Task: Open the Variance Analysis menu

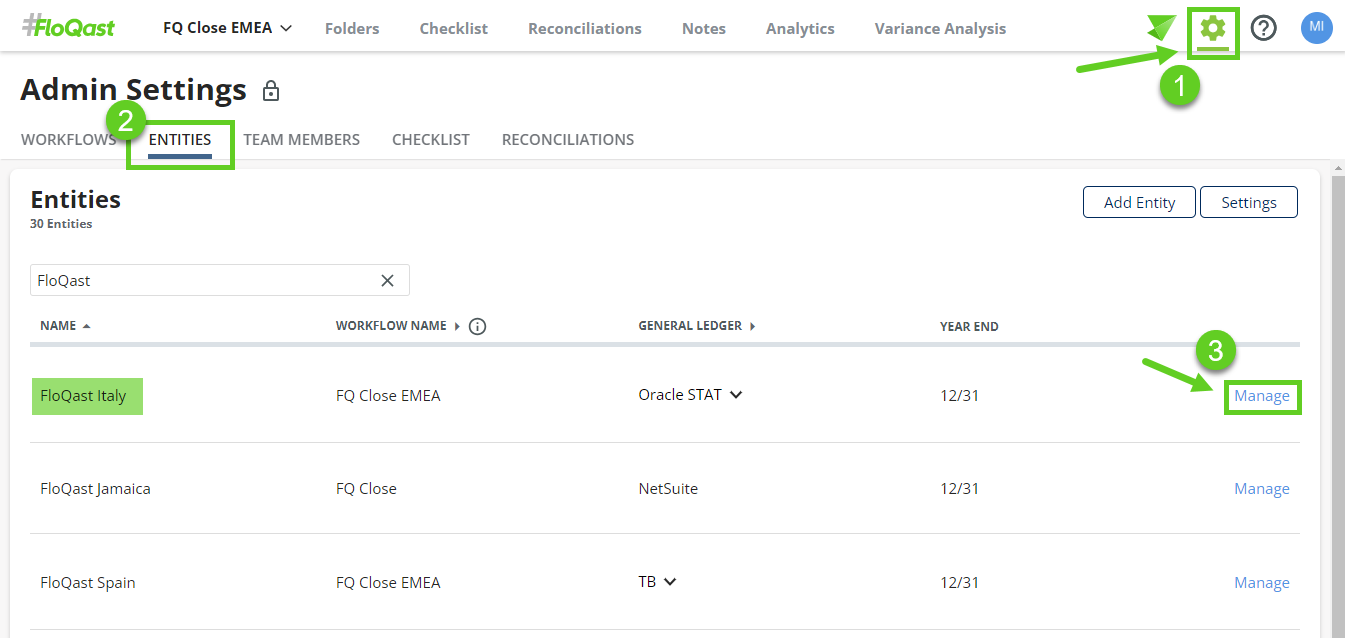Action: point(940,28)
